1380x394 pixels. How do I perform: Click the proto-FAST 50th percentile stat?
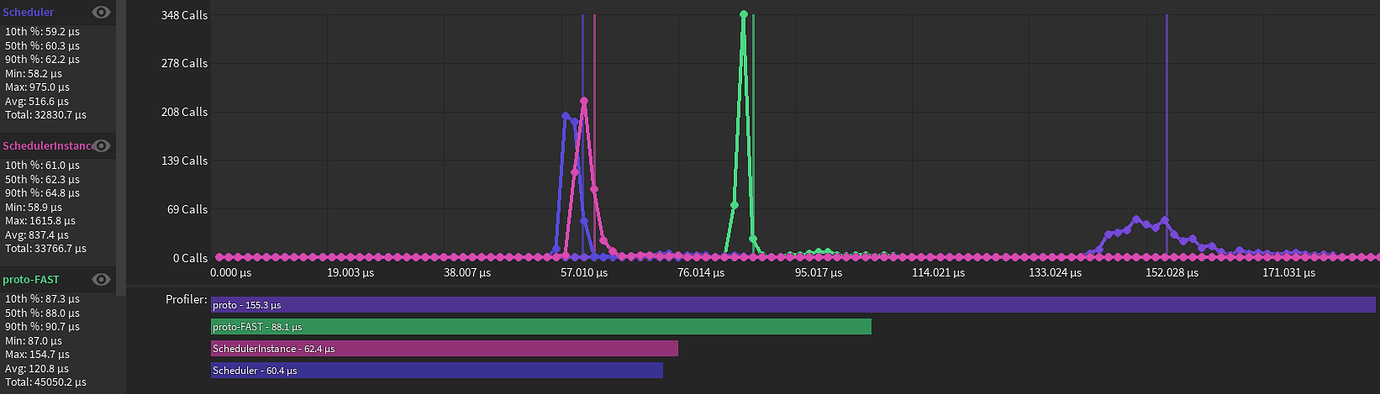(42, 312)
